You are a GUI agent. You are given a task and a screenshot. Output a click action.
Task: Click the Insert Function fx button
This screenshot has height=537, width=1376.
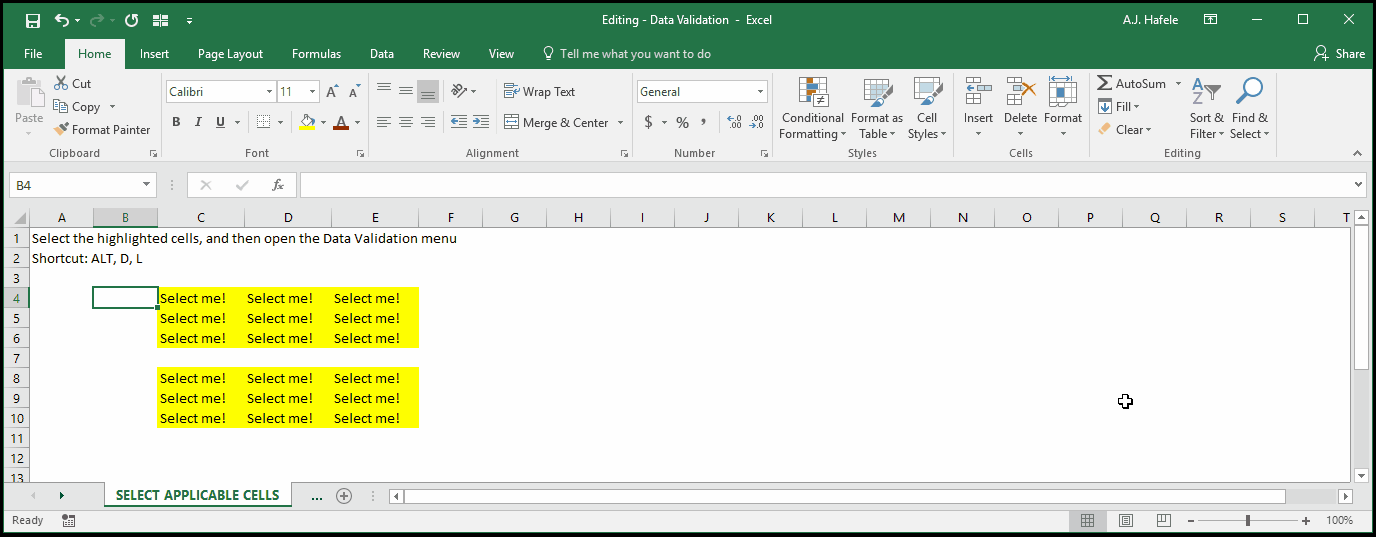278,185
